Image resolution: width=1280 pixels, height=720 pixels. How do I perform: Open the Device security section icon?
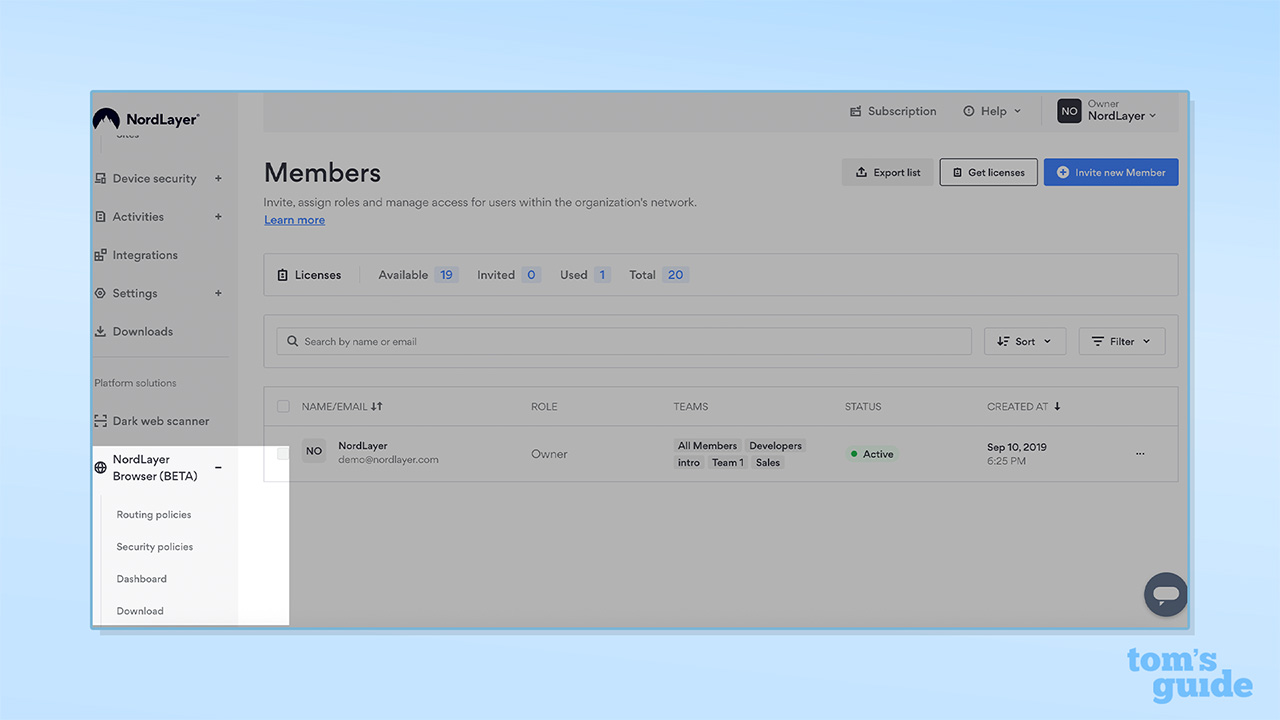(102, 178)
